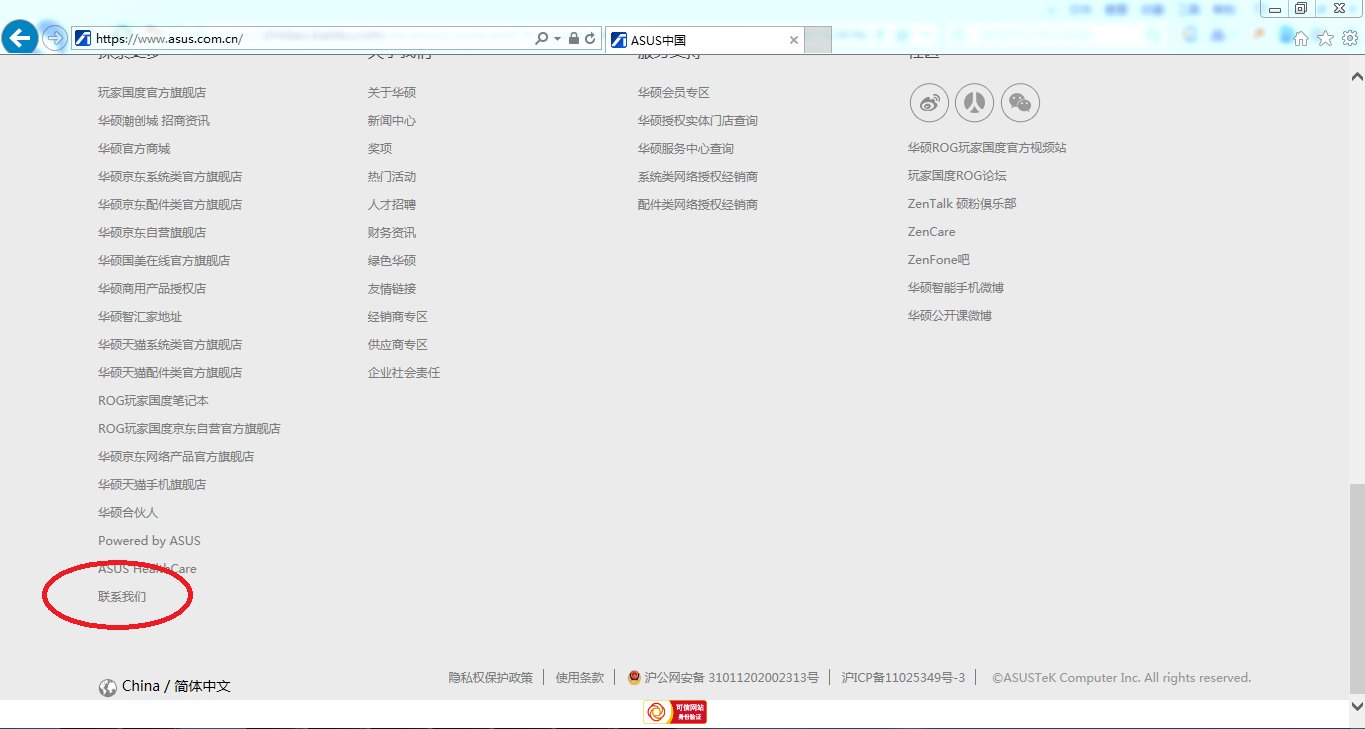Click the browser Home icon
Screen dimensions: 1365x729
1300,36
